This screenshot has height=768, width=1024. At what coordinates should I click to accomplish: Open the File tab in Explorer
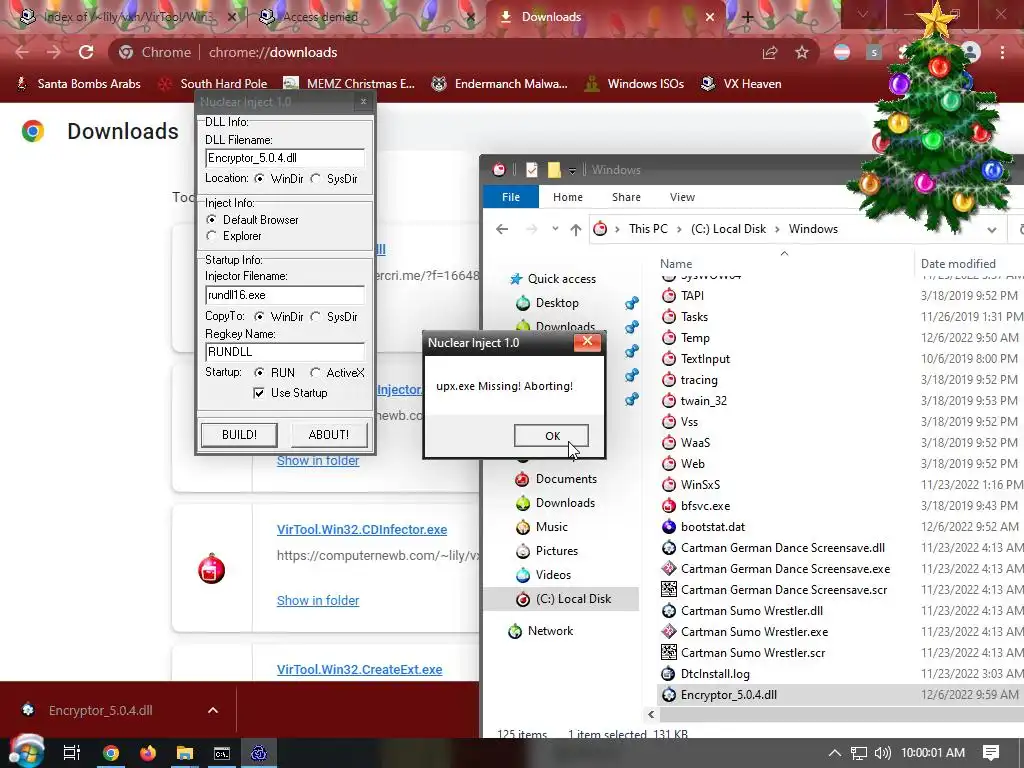pos(511,197)
